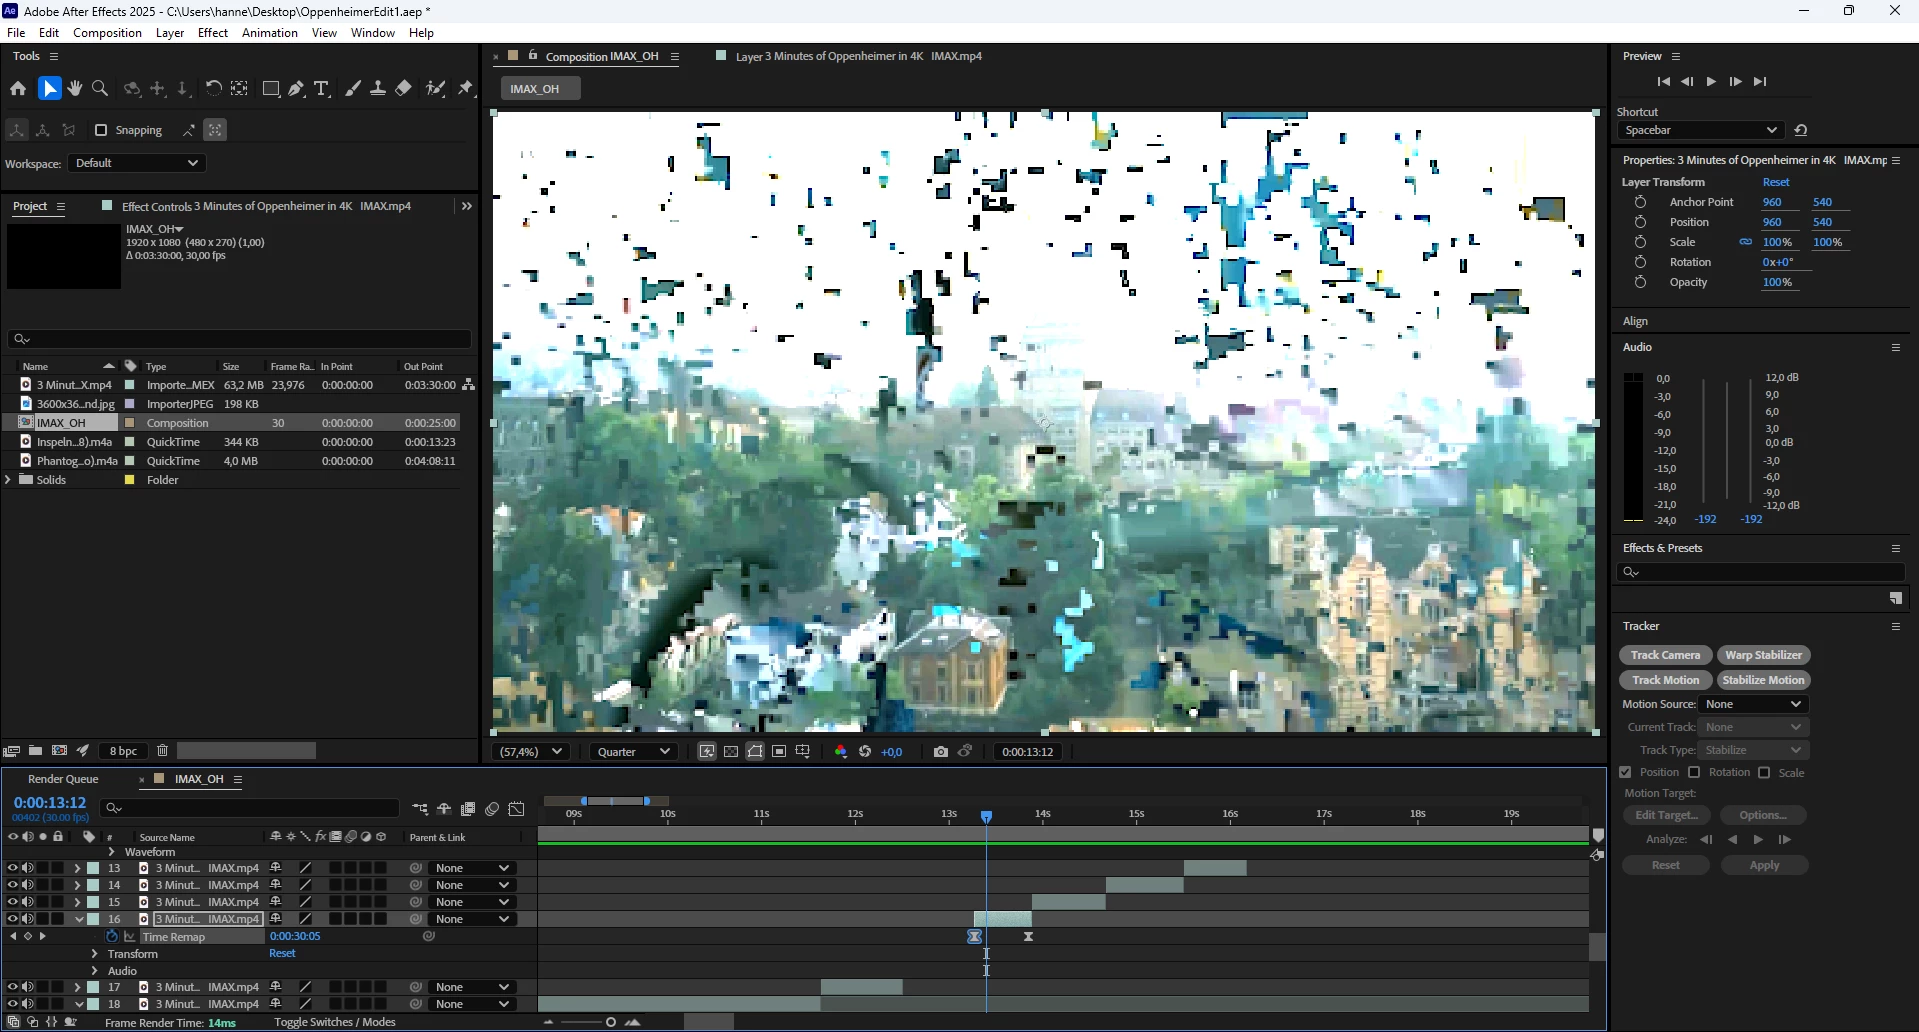This screenshot has width=1919, height=1032.
Task: Uncheck the Position checkbox in Tracker
Action: click(x=1625, y=773)
